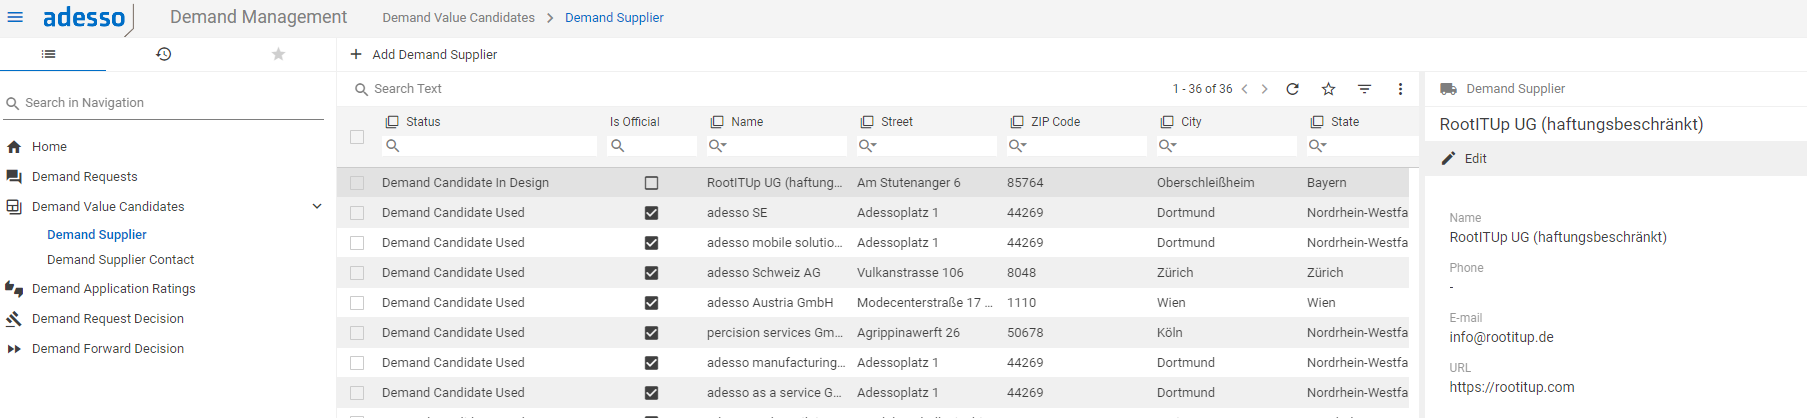Select the adesso SE row checkbox

[x=357, y=213]
